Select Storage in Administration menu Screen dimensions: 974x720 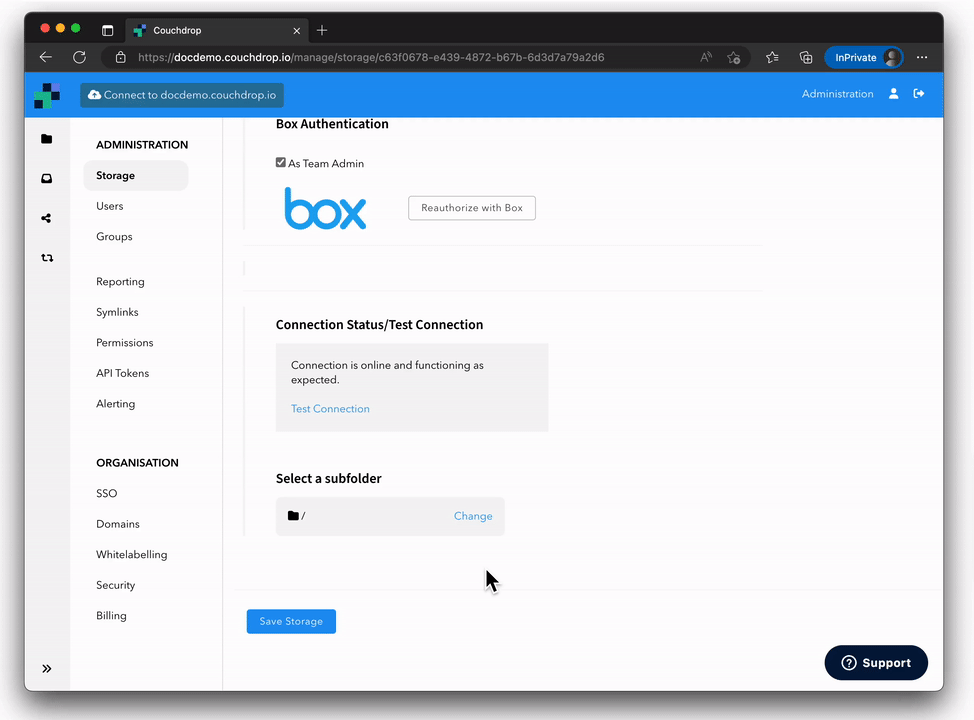(135, 175)
